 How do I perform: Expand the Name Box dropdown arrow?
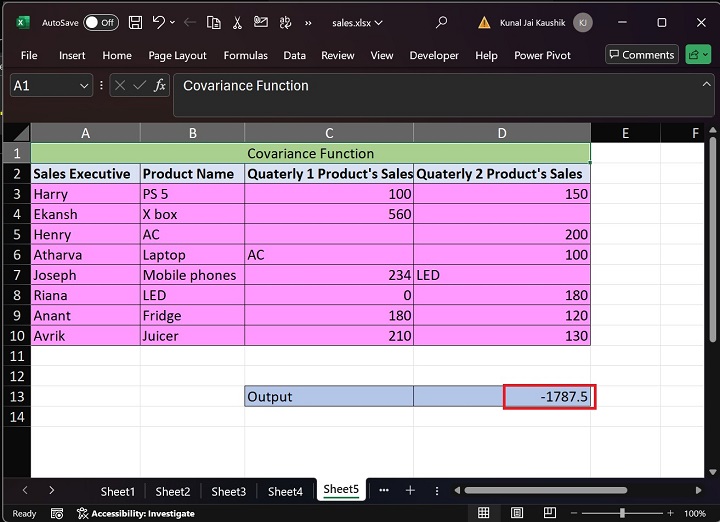(84, 86)
